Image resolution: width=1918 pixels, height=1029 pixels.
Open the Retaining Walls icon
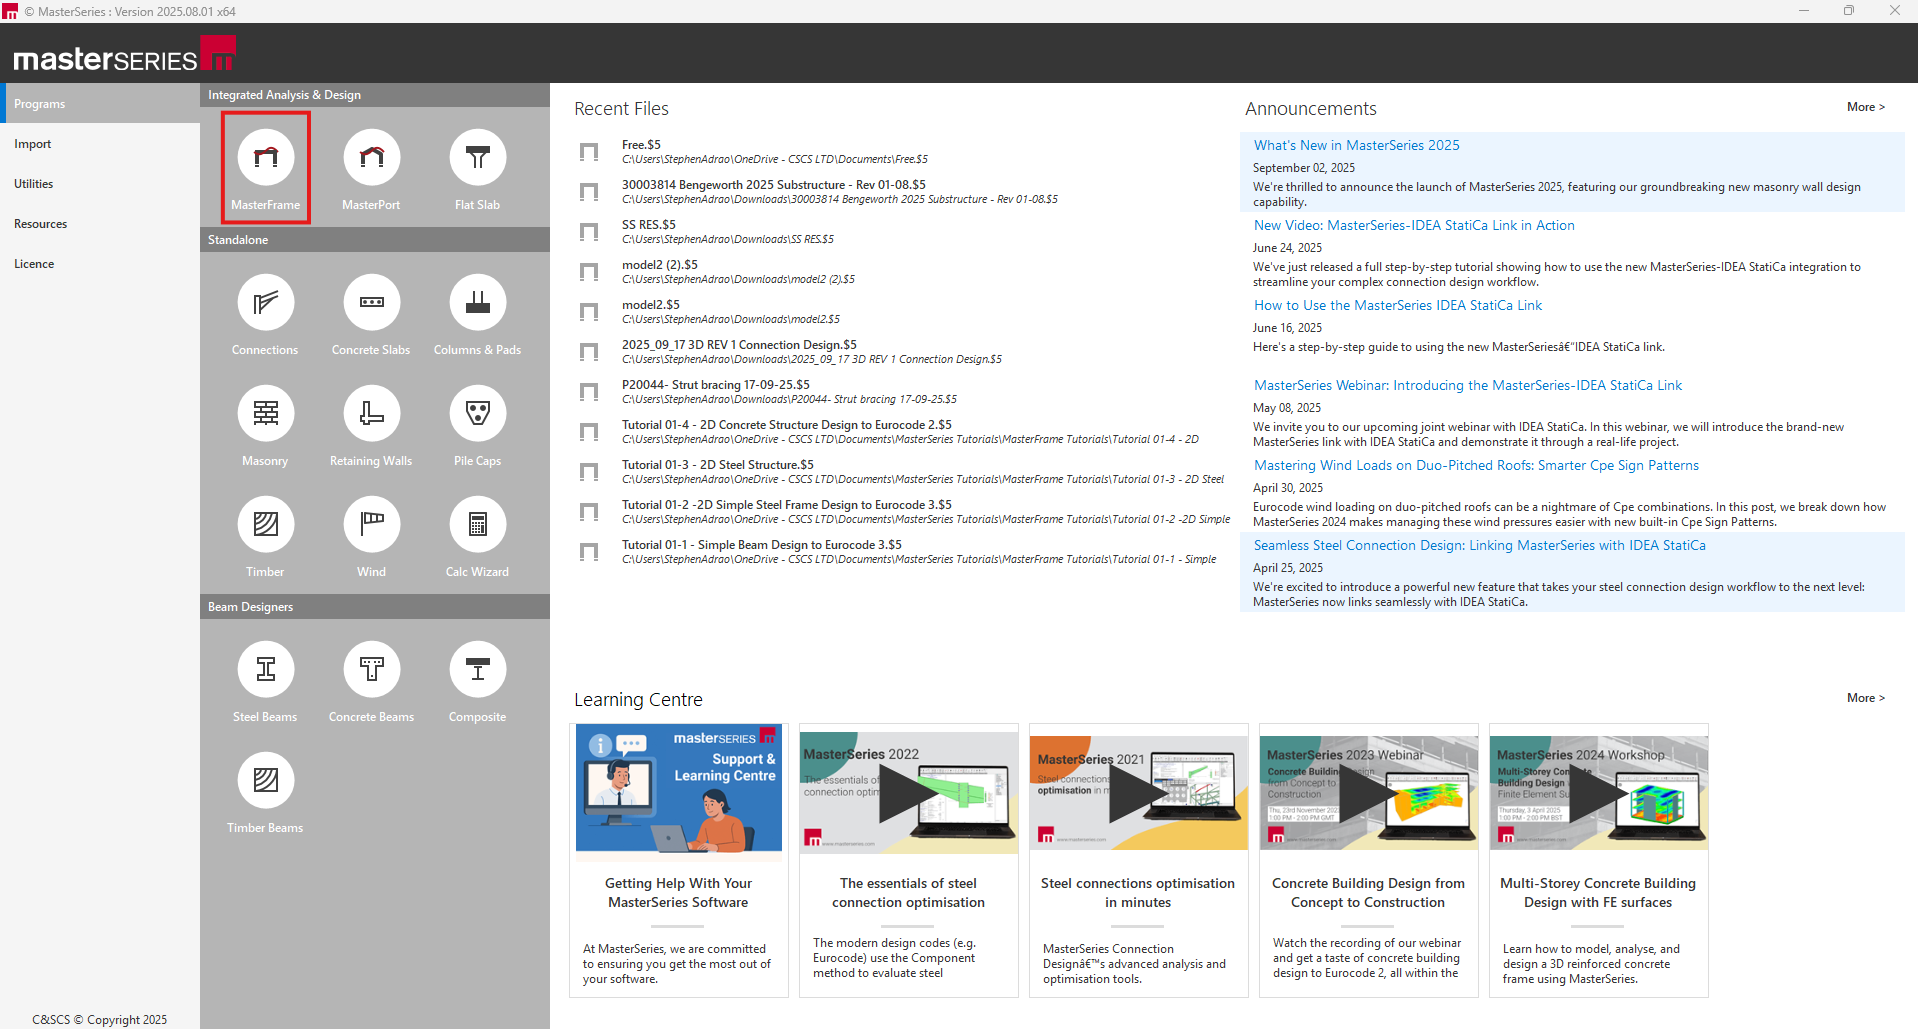tap(371, 414)
